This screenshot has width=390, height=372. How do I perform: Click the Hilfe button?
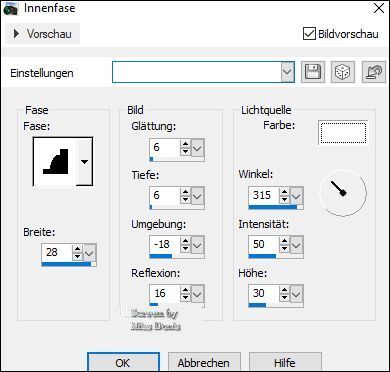pos(285,362)
